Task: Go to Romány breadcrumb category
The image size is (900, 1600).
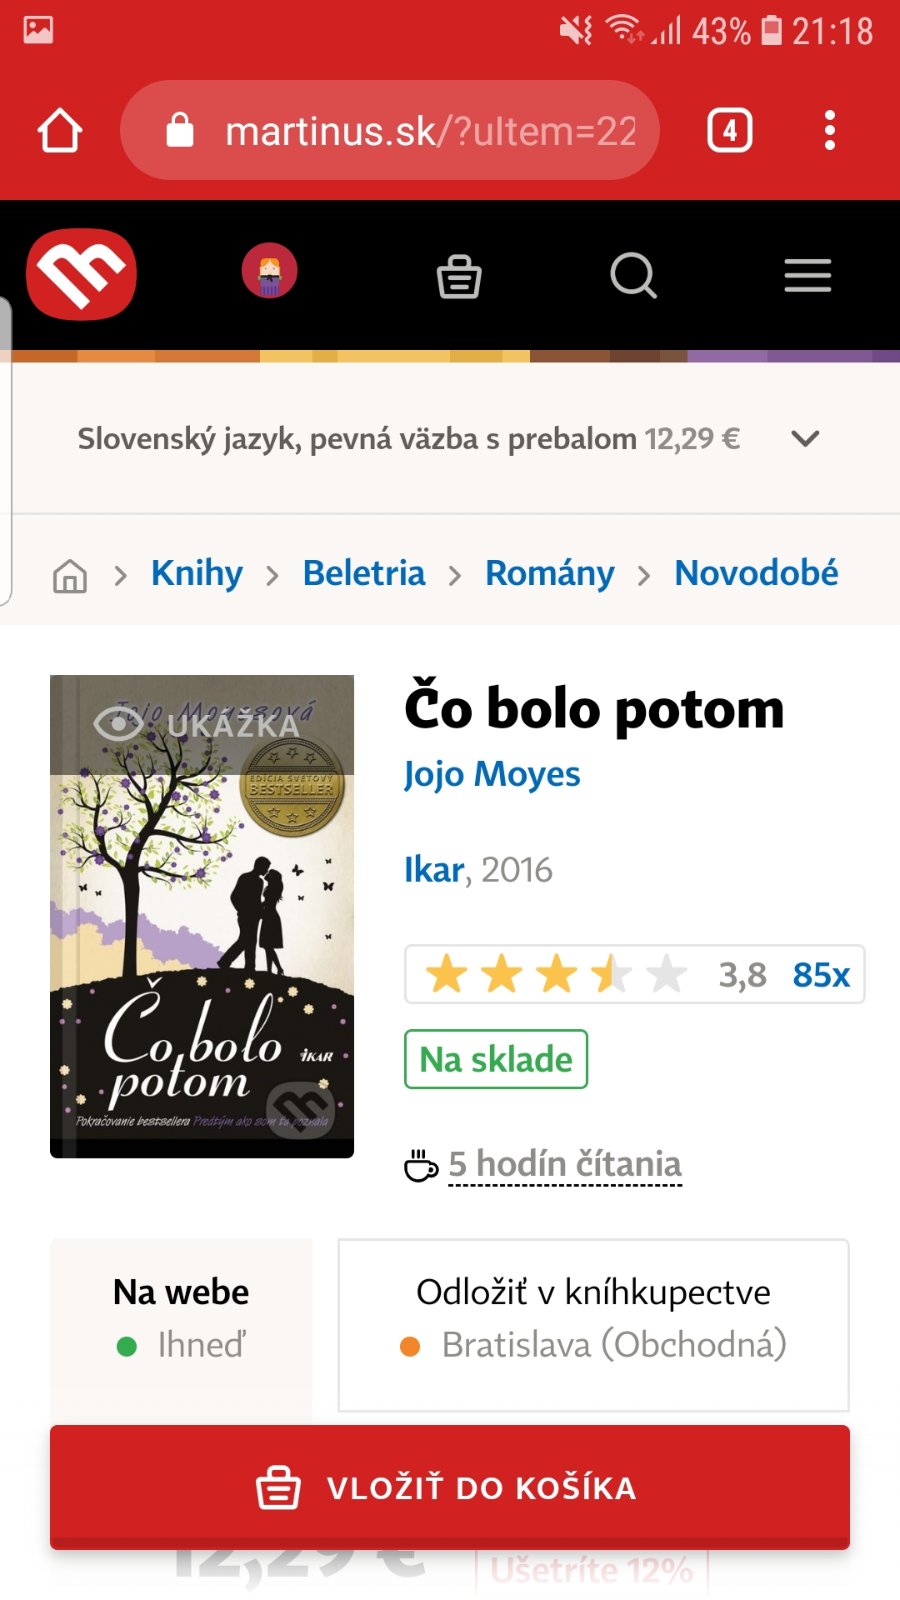Action: (x=550, y=573)
